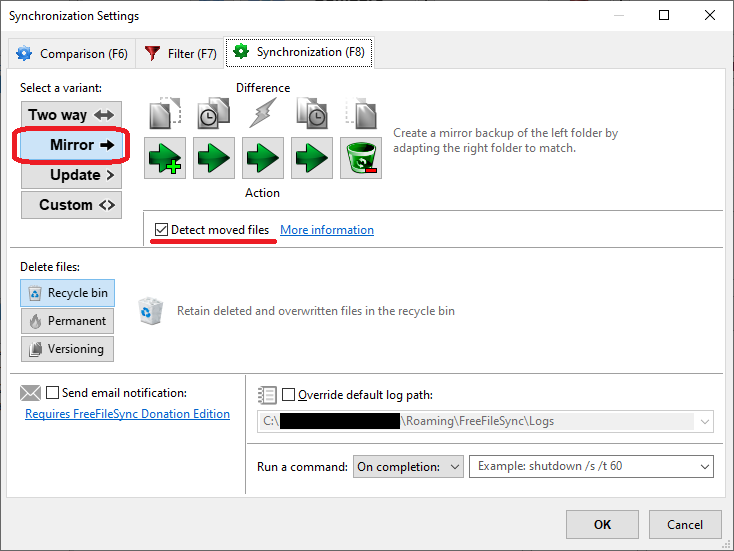Click the action arrow under right-newer icon

pos(312,158)
